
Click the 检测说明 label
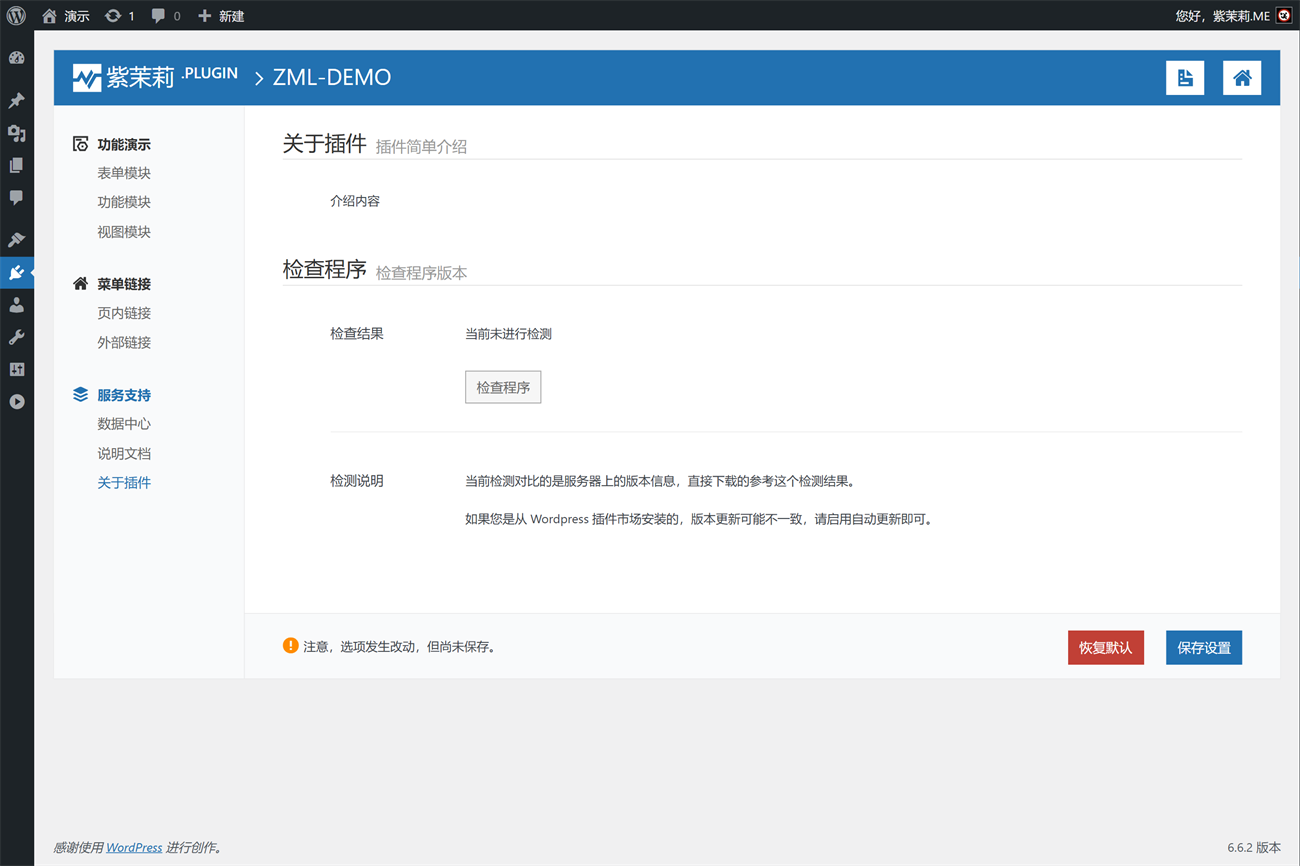pyautogui.click(x=357, y=481)
